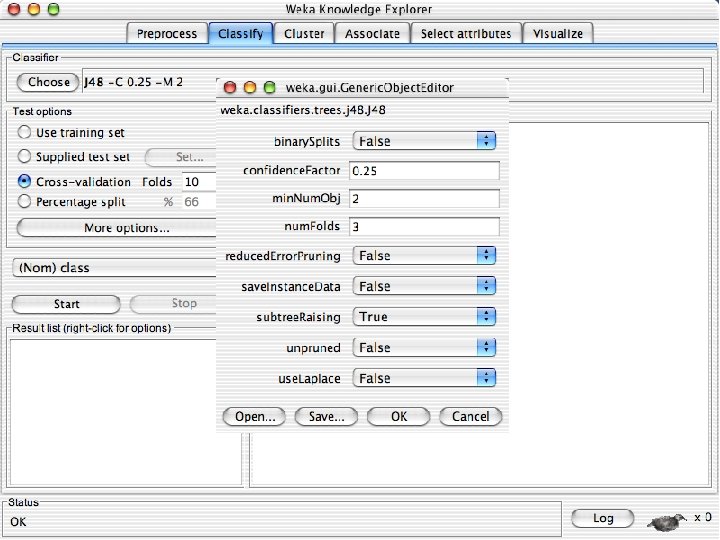Click the percentage split field showing 66
720x540 pixels.
click(199, 202)
